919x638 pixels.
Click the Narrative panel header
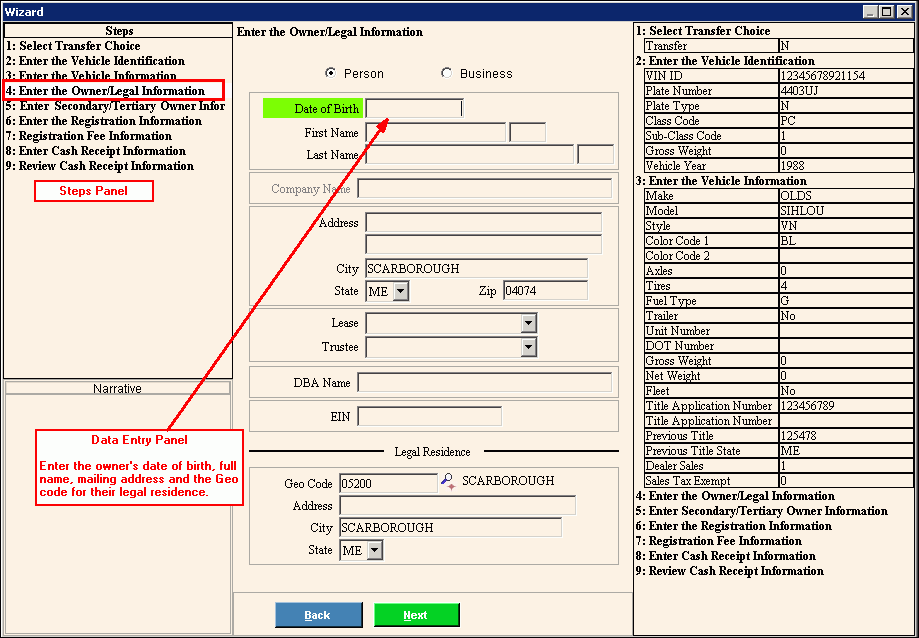point(117,388)
